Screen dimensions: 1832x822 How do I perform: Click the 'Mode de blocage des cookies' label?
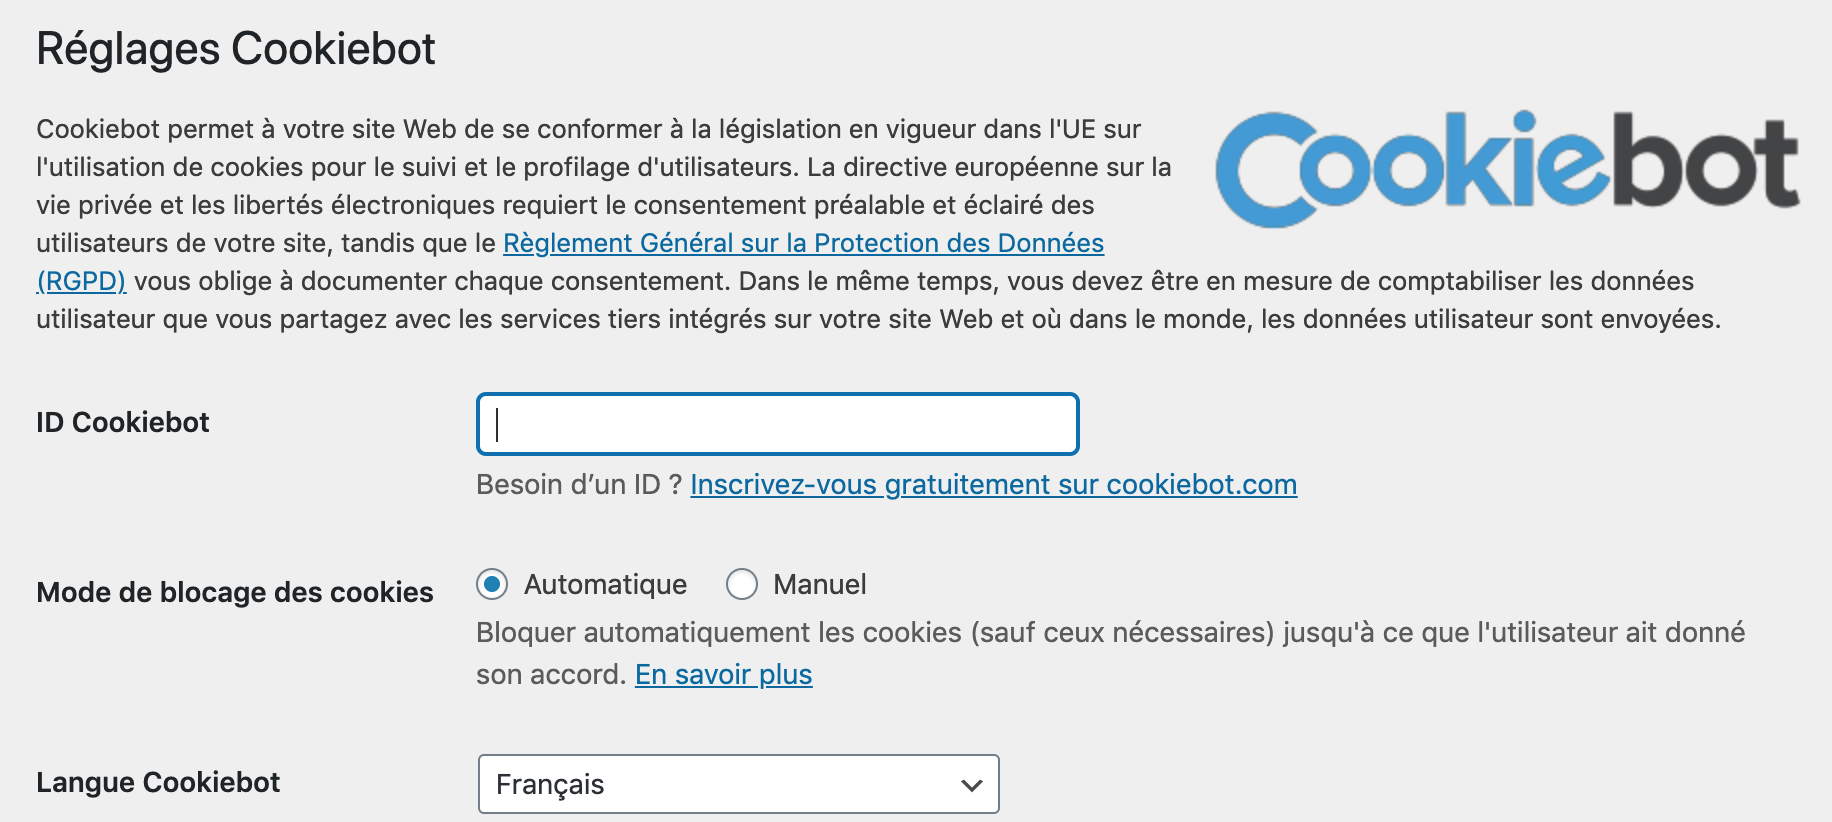[x=235, y=592]
